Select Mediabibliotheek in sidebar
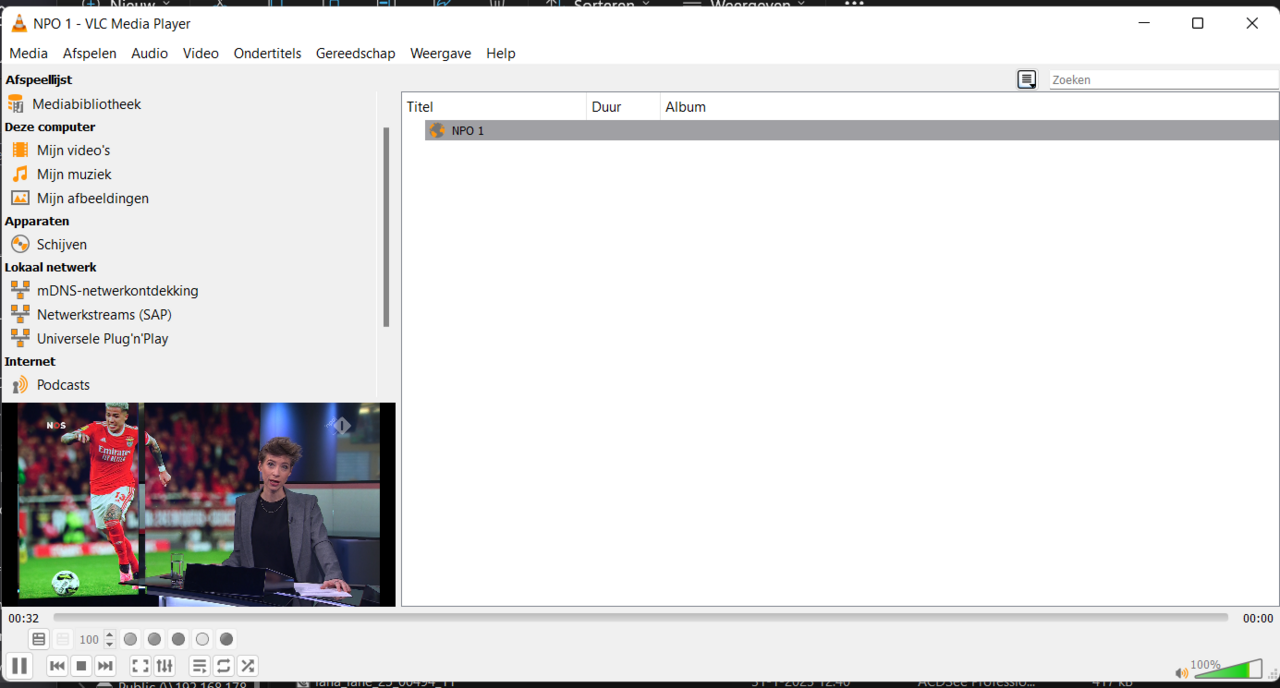The width and height of the screenshot is (1280, 688). (86, 104)
